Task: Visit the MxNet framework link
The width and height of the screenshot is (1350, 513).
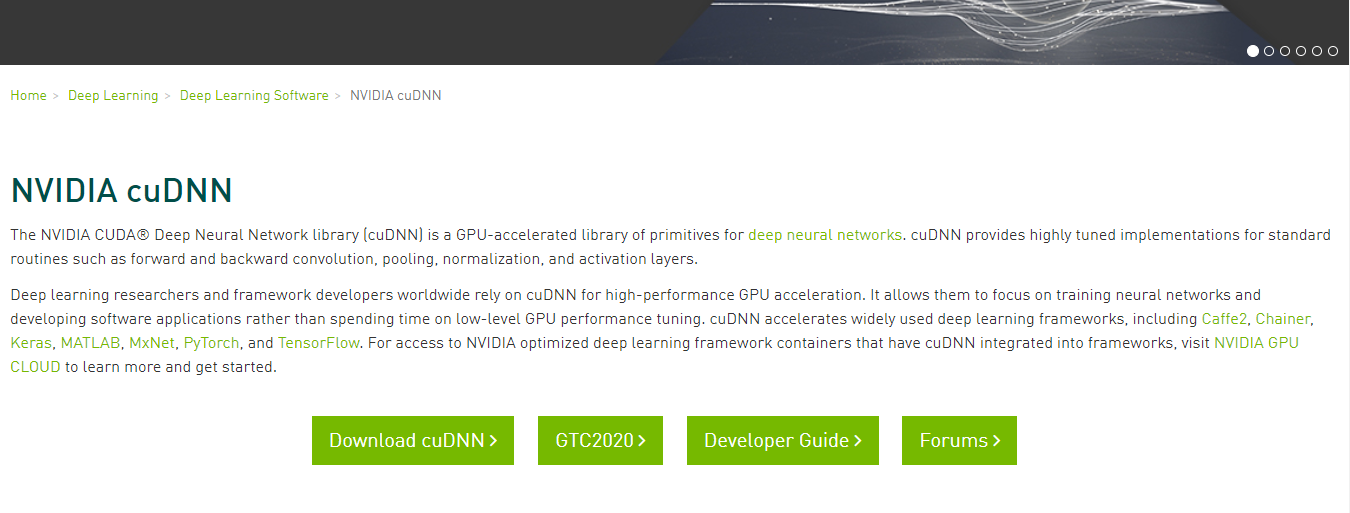Action: pos(152,343)
